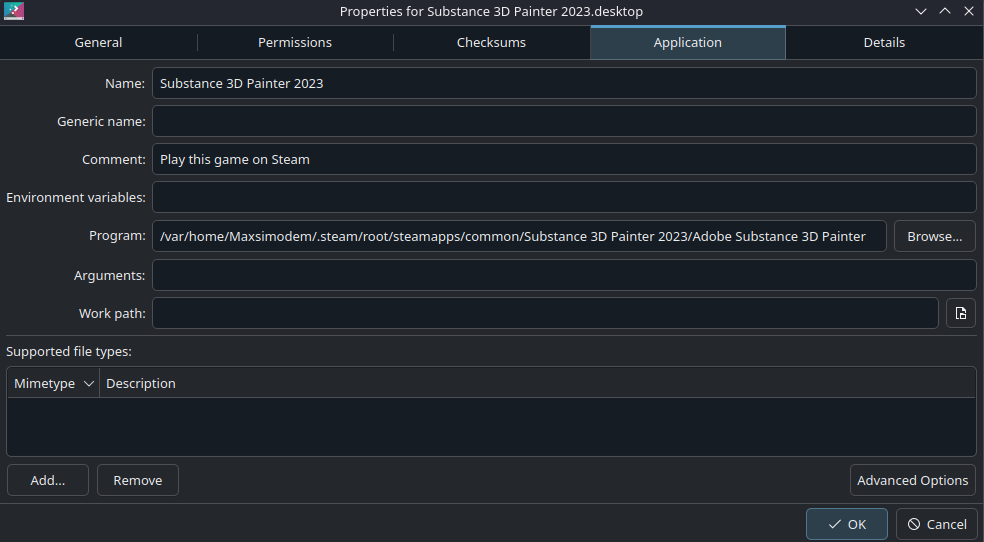The image size is (984, 542).
Task: Select the Application tab
Action: [687, 43]
